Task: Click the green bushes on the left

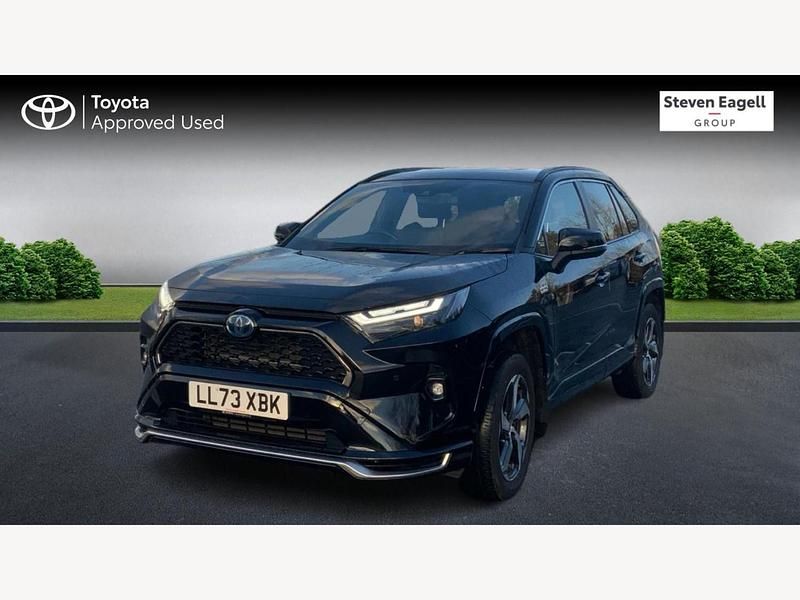Action: (x=49, y=270)
